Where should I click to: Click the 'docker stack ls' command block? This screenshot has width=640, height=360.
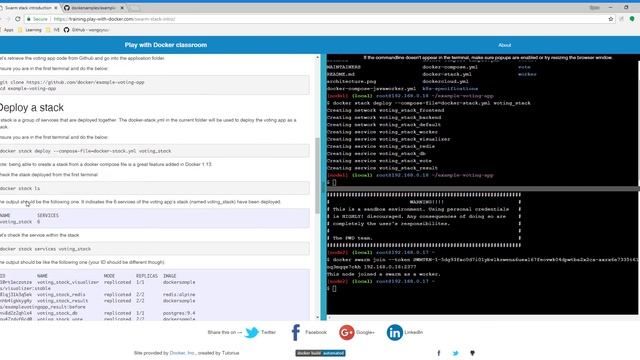click(x=154, y=188)
